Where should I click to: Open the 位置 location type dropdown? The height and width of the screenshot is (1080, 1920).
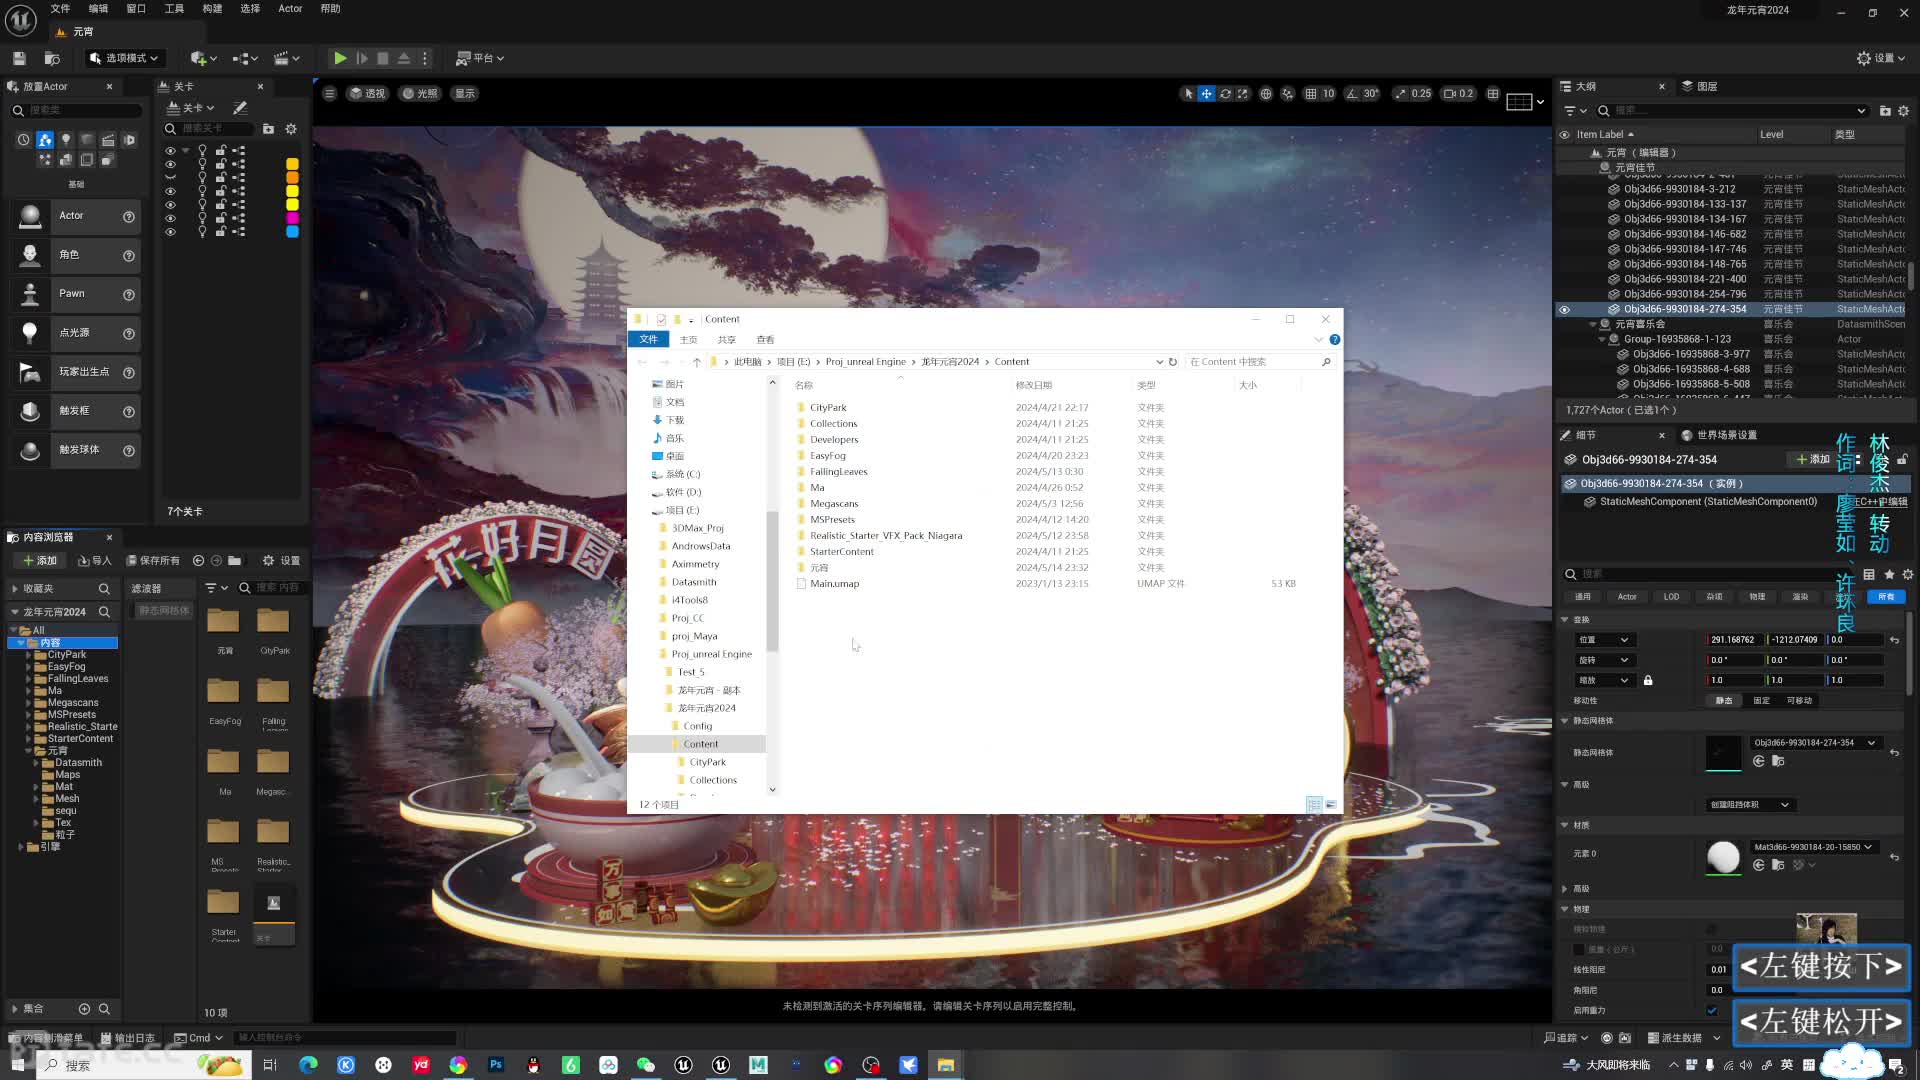1603,640
